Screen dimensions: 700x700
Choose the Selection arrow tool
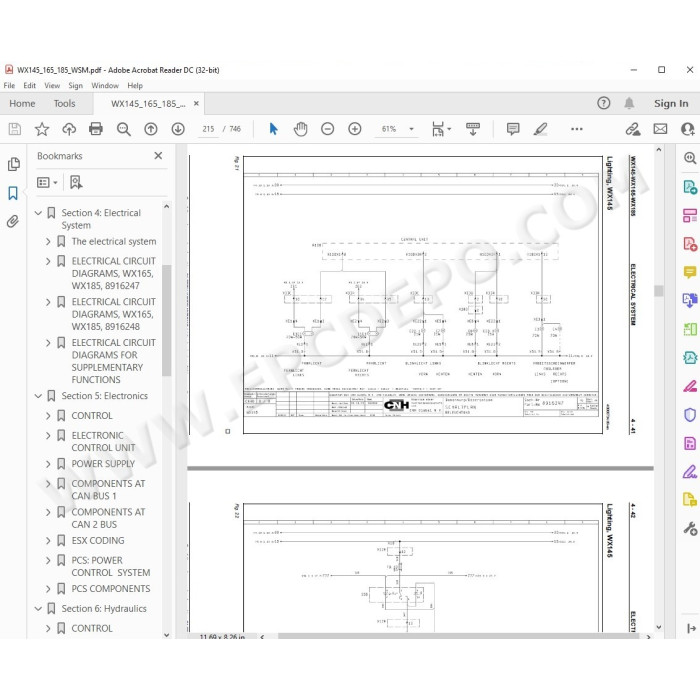273,129
